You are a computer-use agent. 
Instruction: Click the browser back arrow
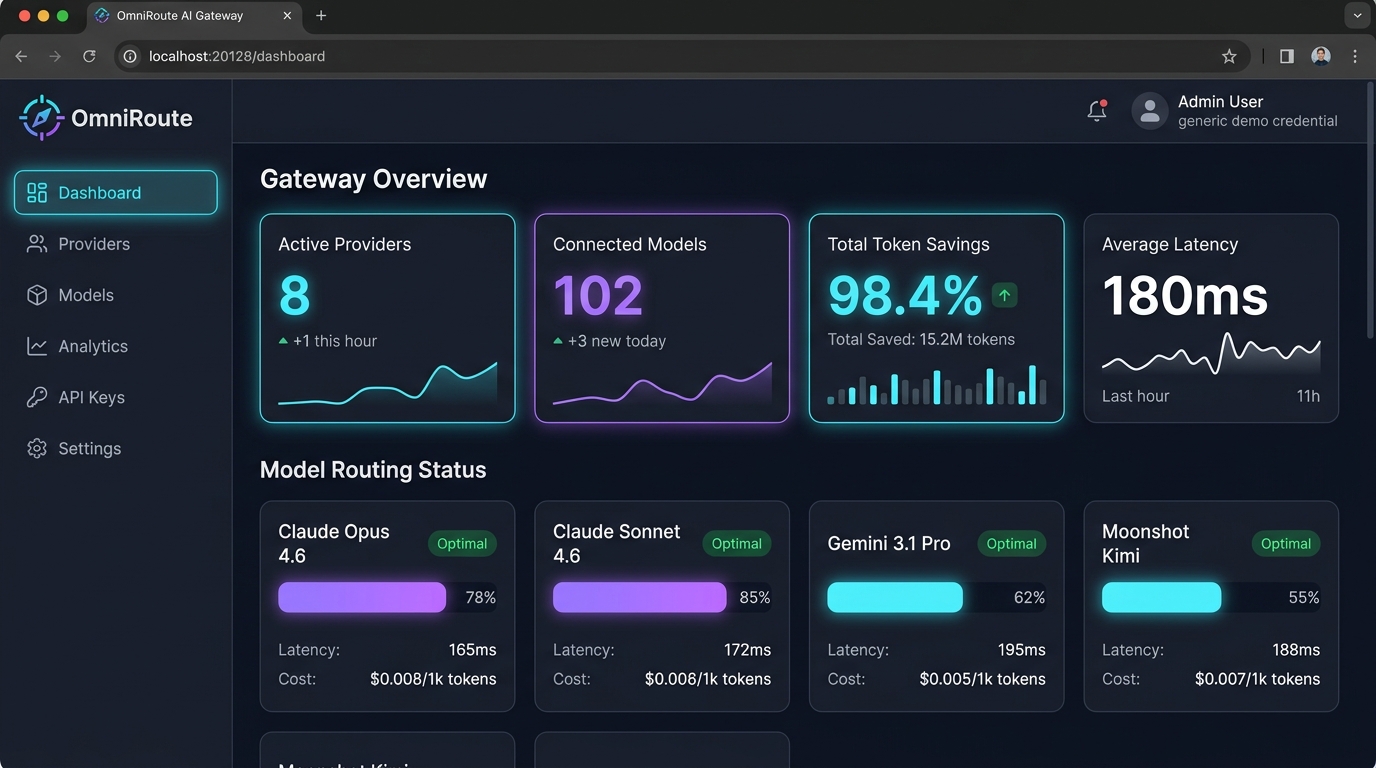point(21,56)
